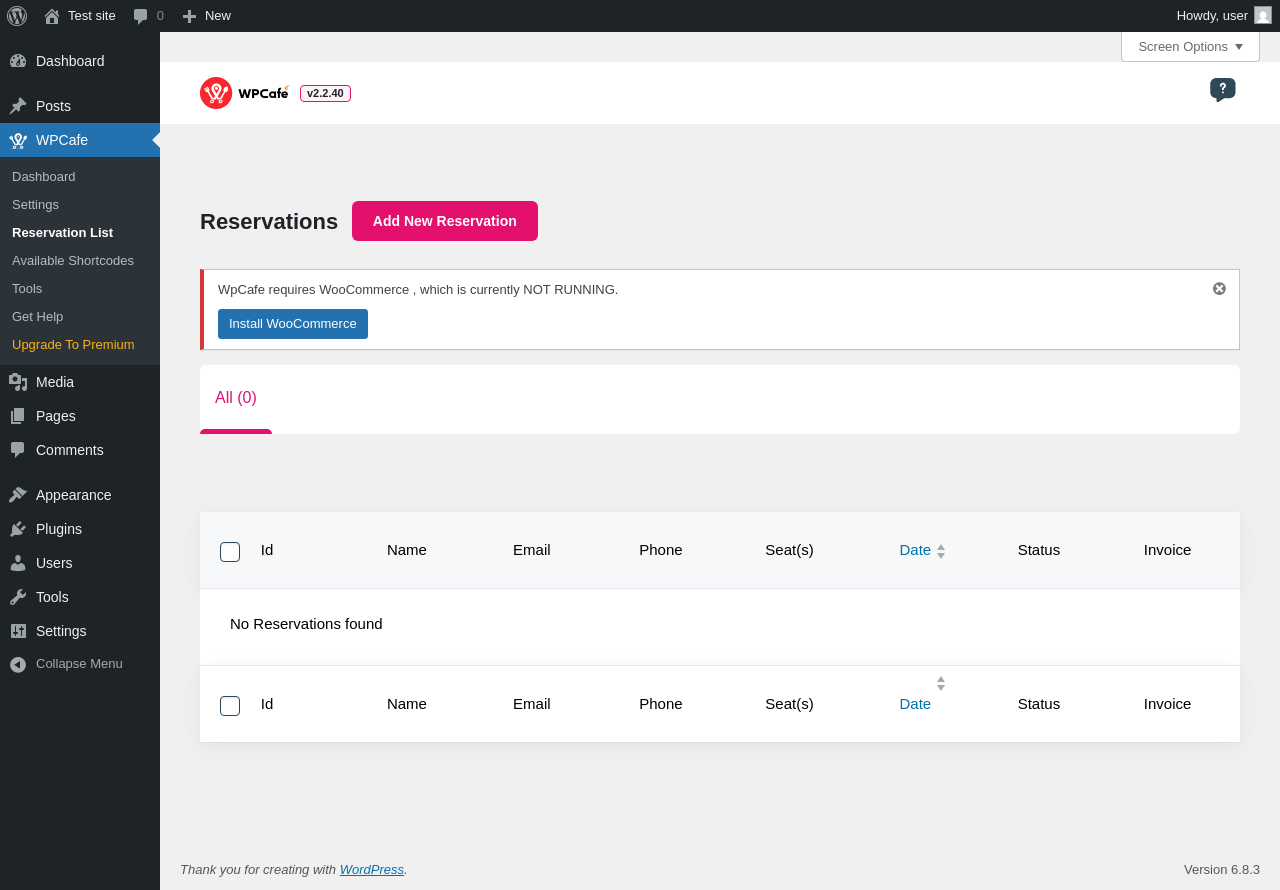Screen dimensions: 1280x890
Task: Open the Appearance paintbrush icon
Action: click(18, 495)
